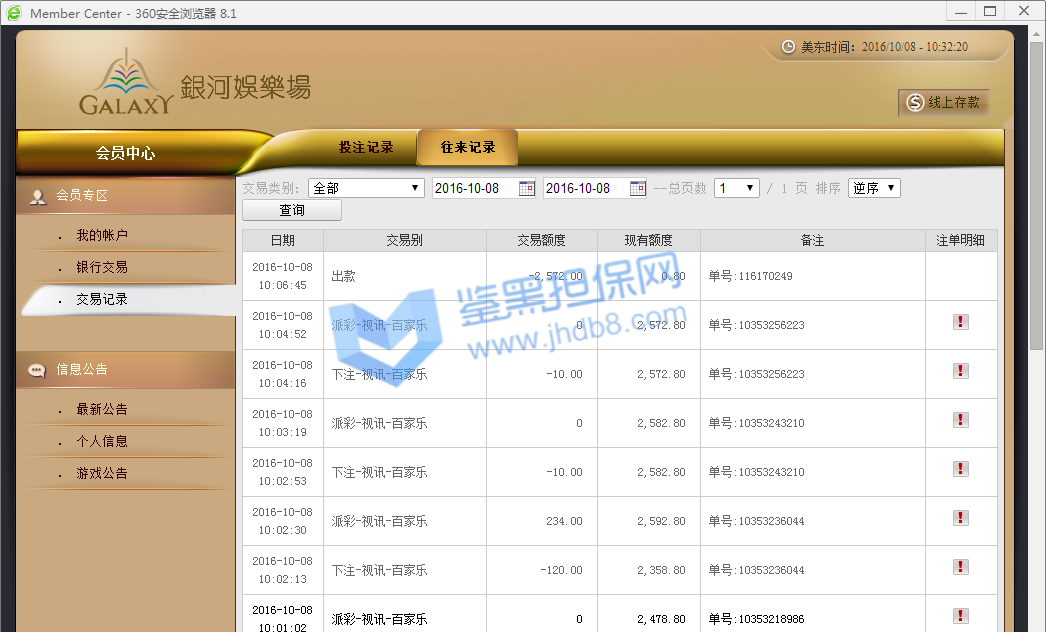Select the 往来记录 tab
The height and width of the screenshot is (632, 1046).
tap(468, 147)
